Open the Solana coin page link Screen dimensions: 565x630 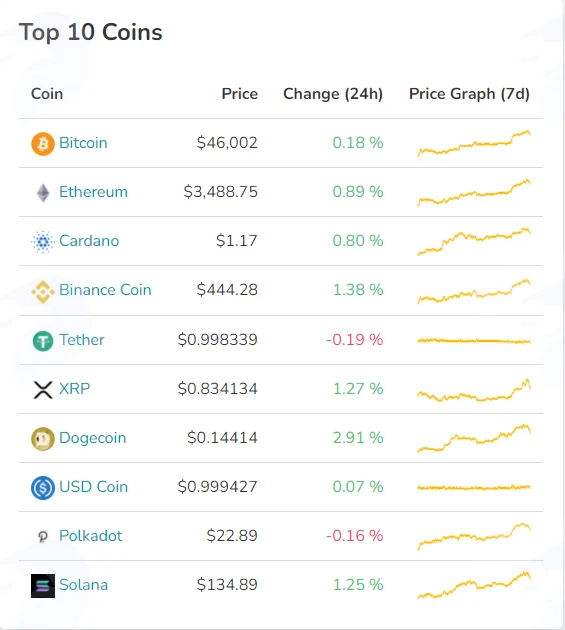pyautogui.click(x=84, y=585)
